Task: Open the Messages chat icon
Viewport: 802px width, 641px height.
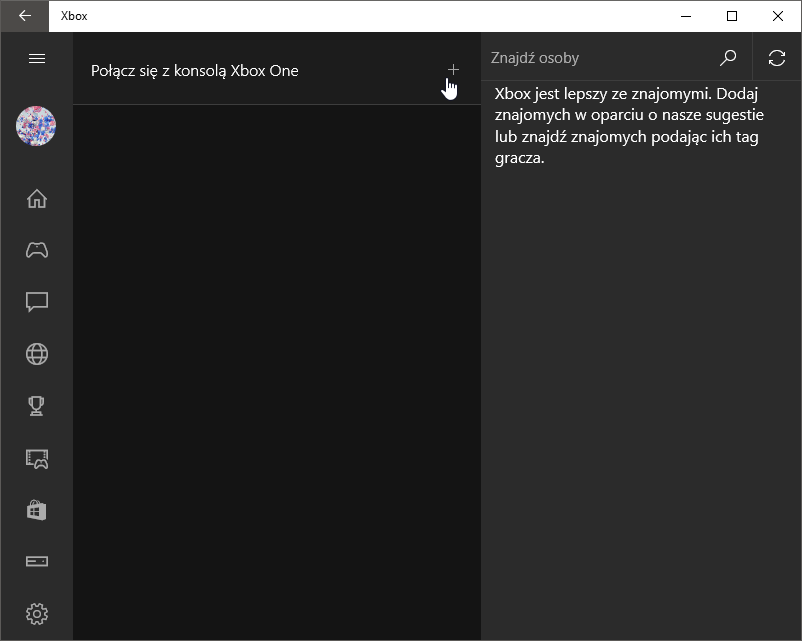Action: 37,302
